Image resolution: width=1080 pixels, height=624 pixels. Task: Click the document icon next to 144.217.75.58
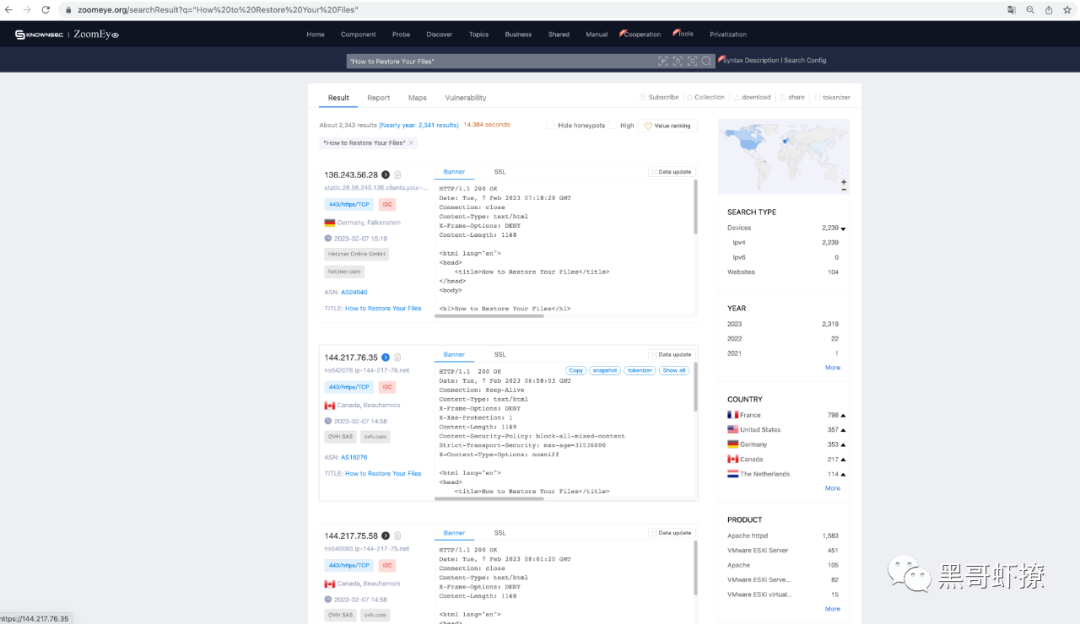[397, 536]
